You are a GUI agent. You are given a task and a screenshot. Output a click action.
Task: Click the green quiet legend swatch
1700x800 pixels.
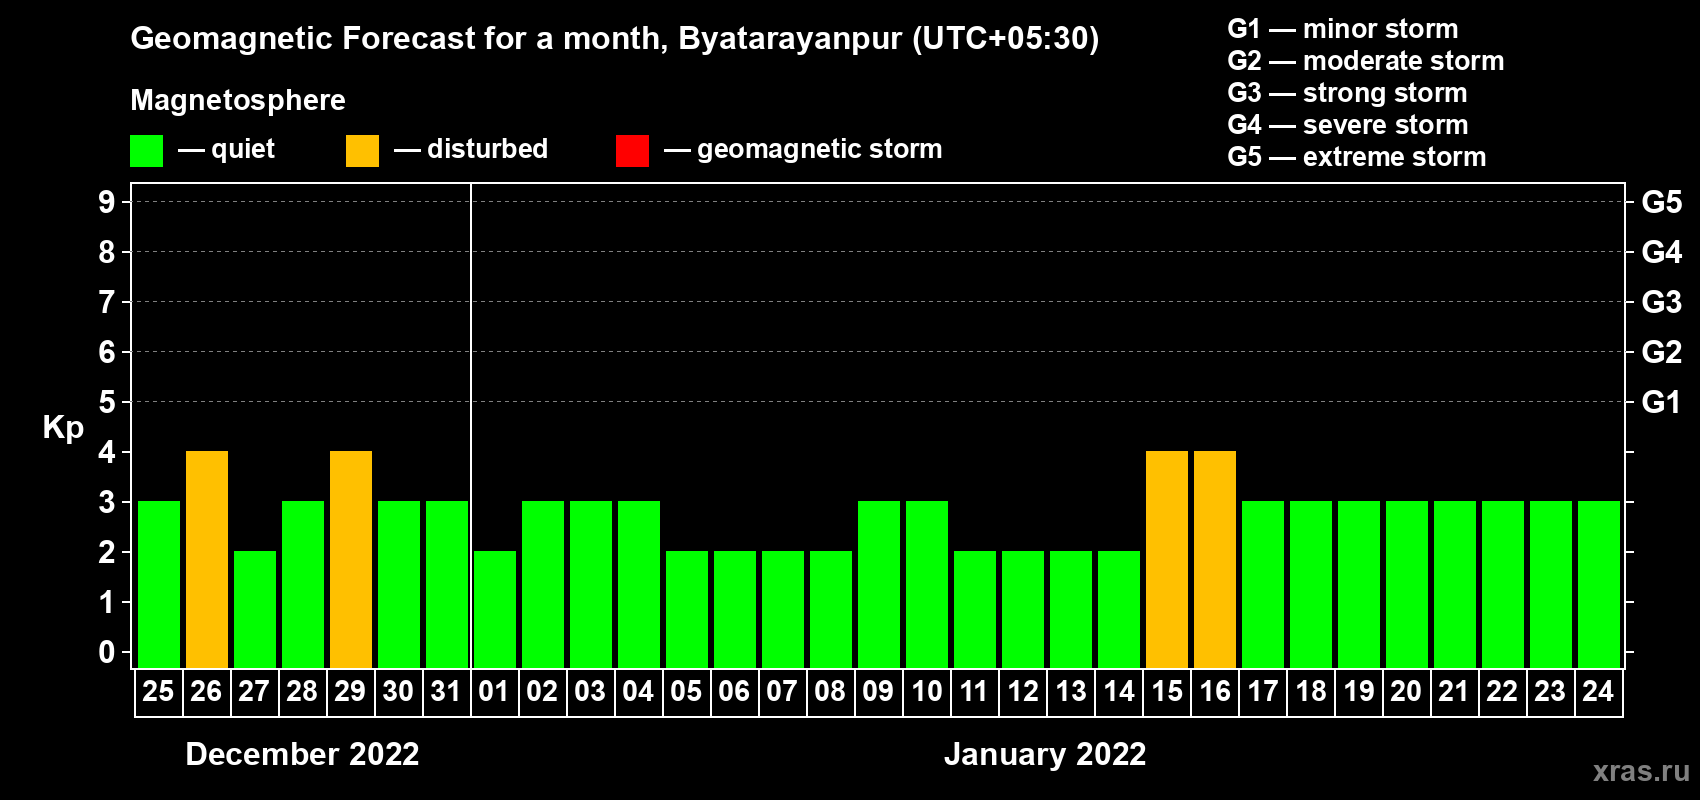147,151
